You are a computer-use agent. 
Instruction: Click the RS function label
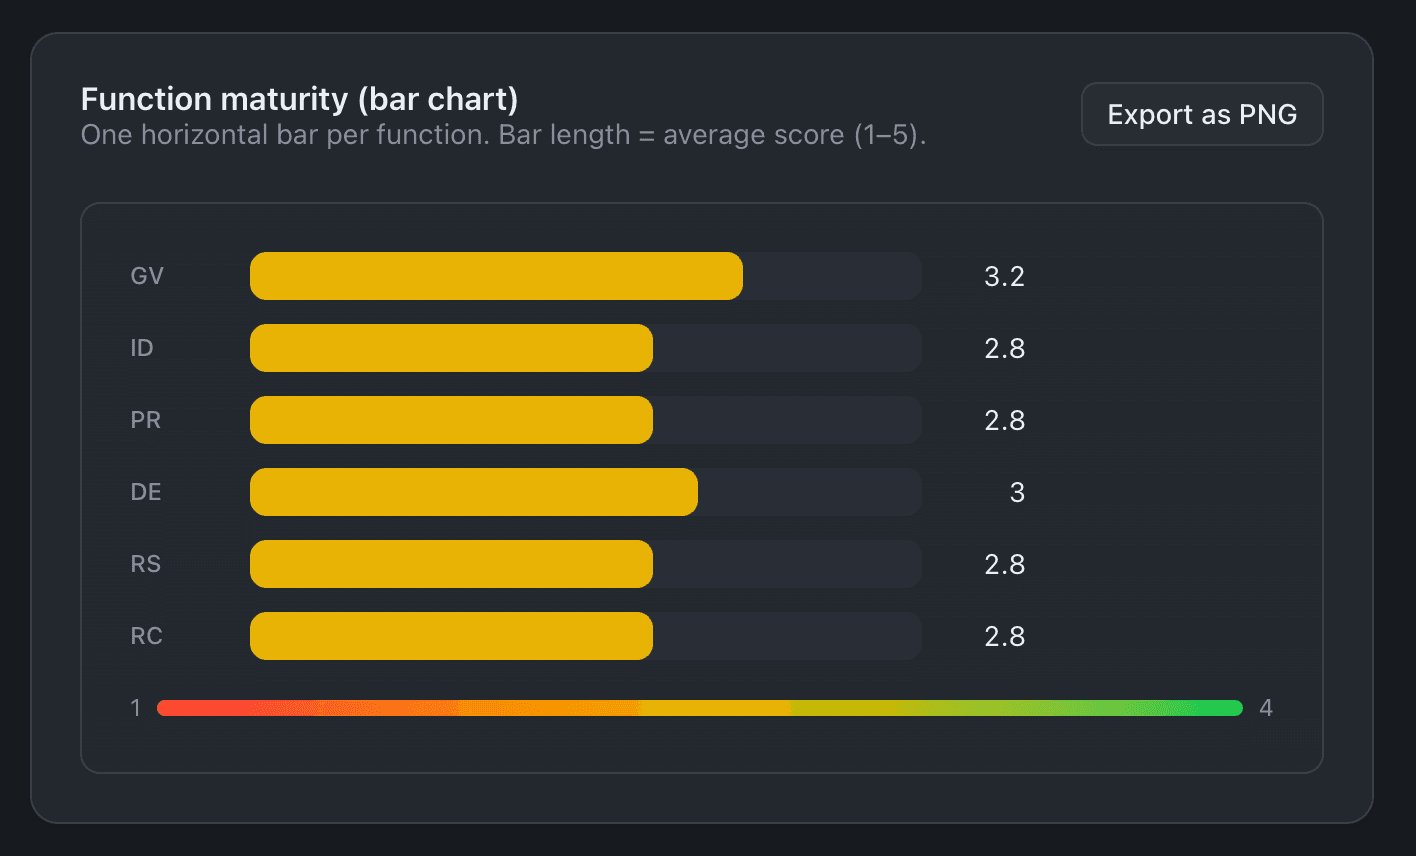point(145,563)
